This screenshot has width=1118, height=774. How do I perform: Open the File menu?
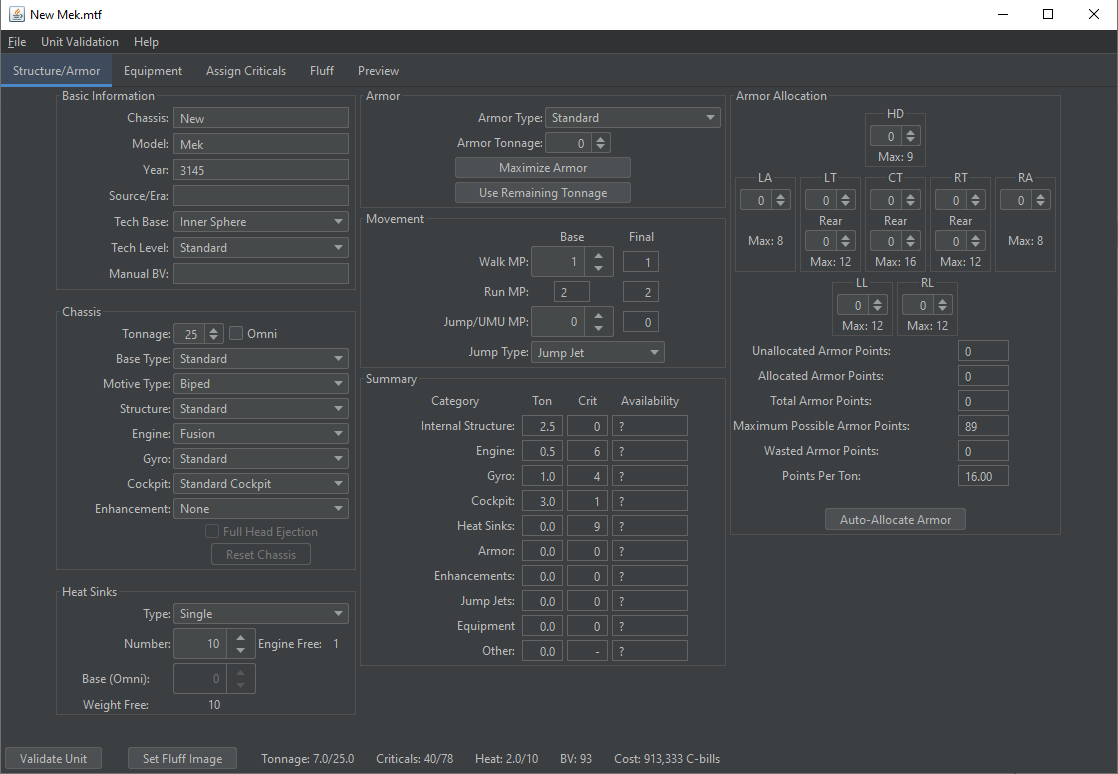coord(16,42)
